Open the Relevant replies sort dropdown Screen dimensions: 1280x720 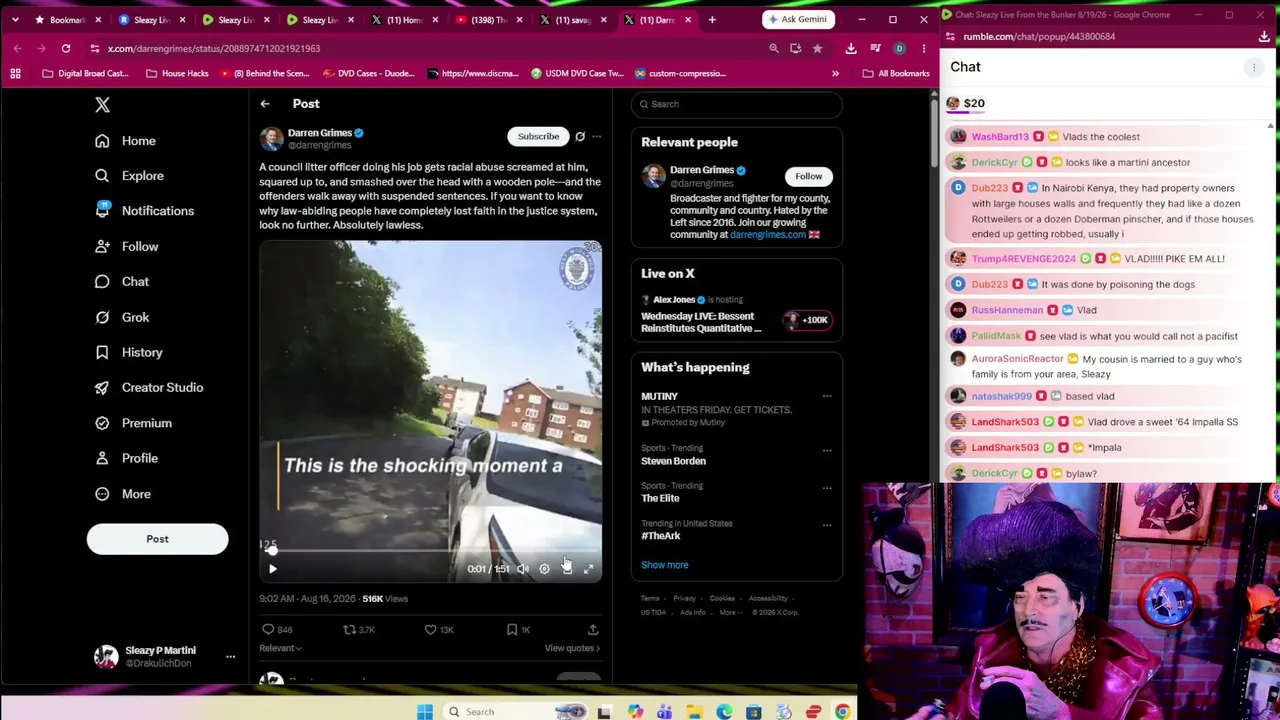[x=280, y=648]
